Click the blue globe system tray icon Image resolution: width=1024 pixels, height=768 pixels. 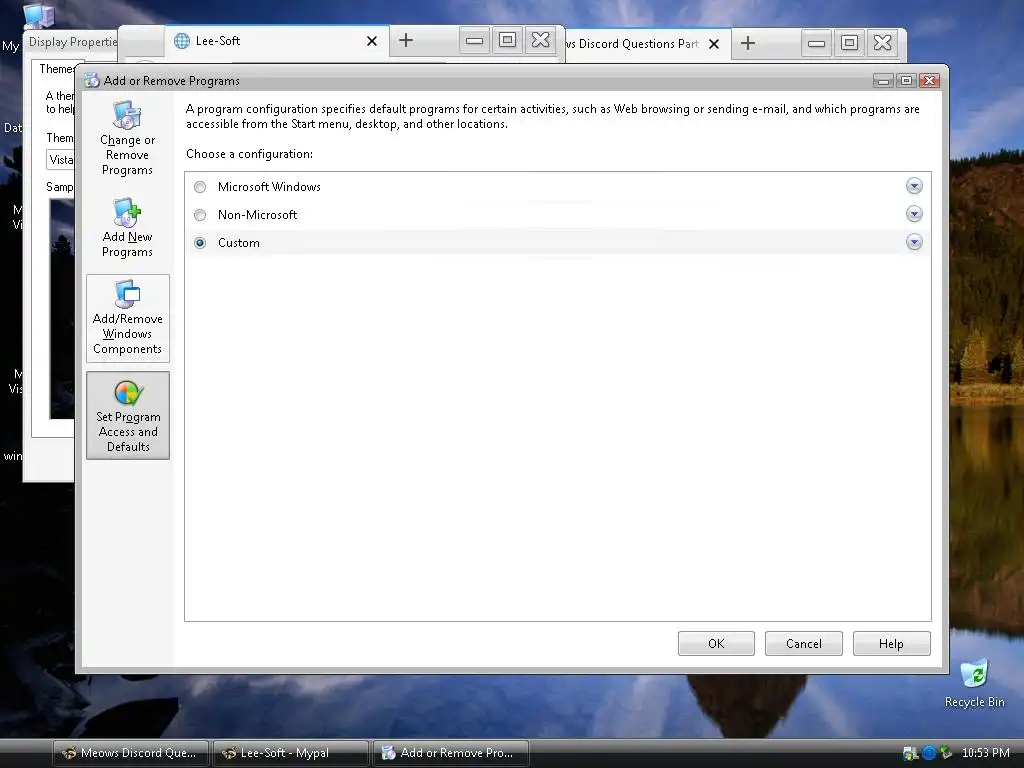click(929, 753)
